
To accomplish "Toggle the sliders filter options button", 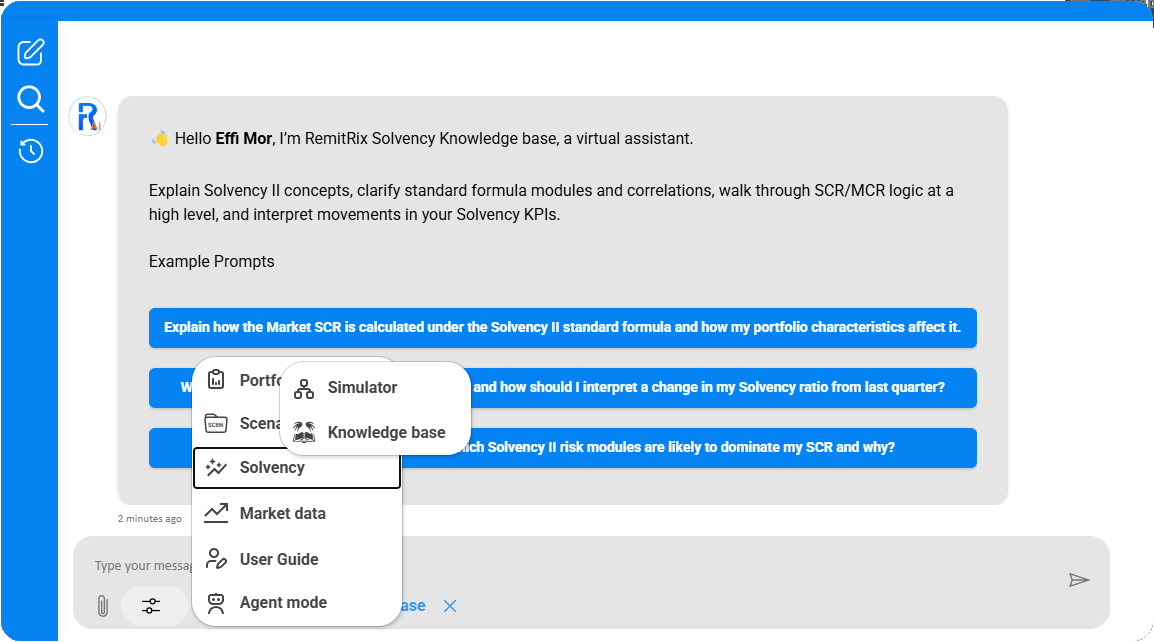I will tap(151, 606).
